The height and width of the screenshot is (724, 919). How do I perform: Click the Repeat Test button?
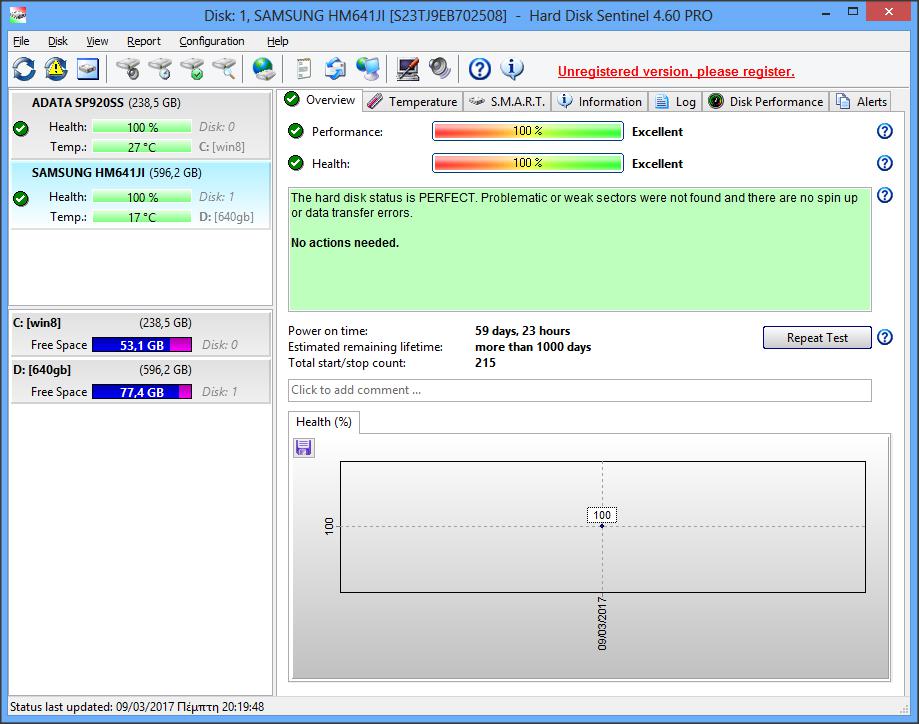pyautogui.click(x=817, y=338)
